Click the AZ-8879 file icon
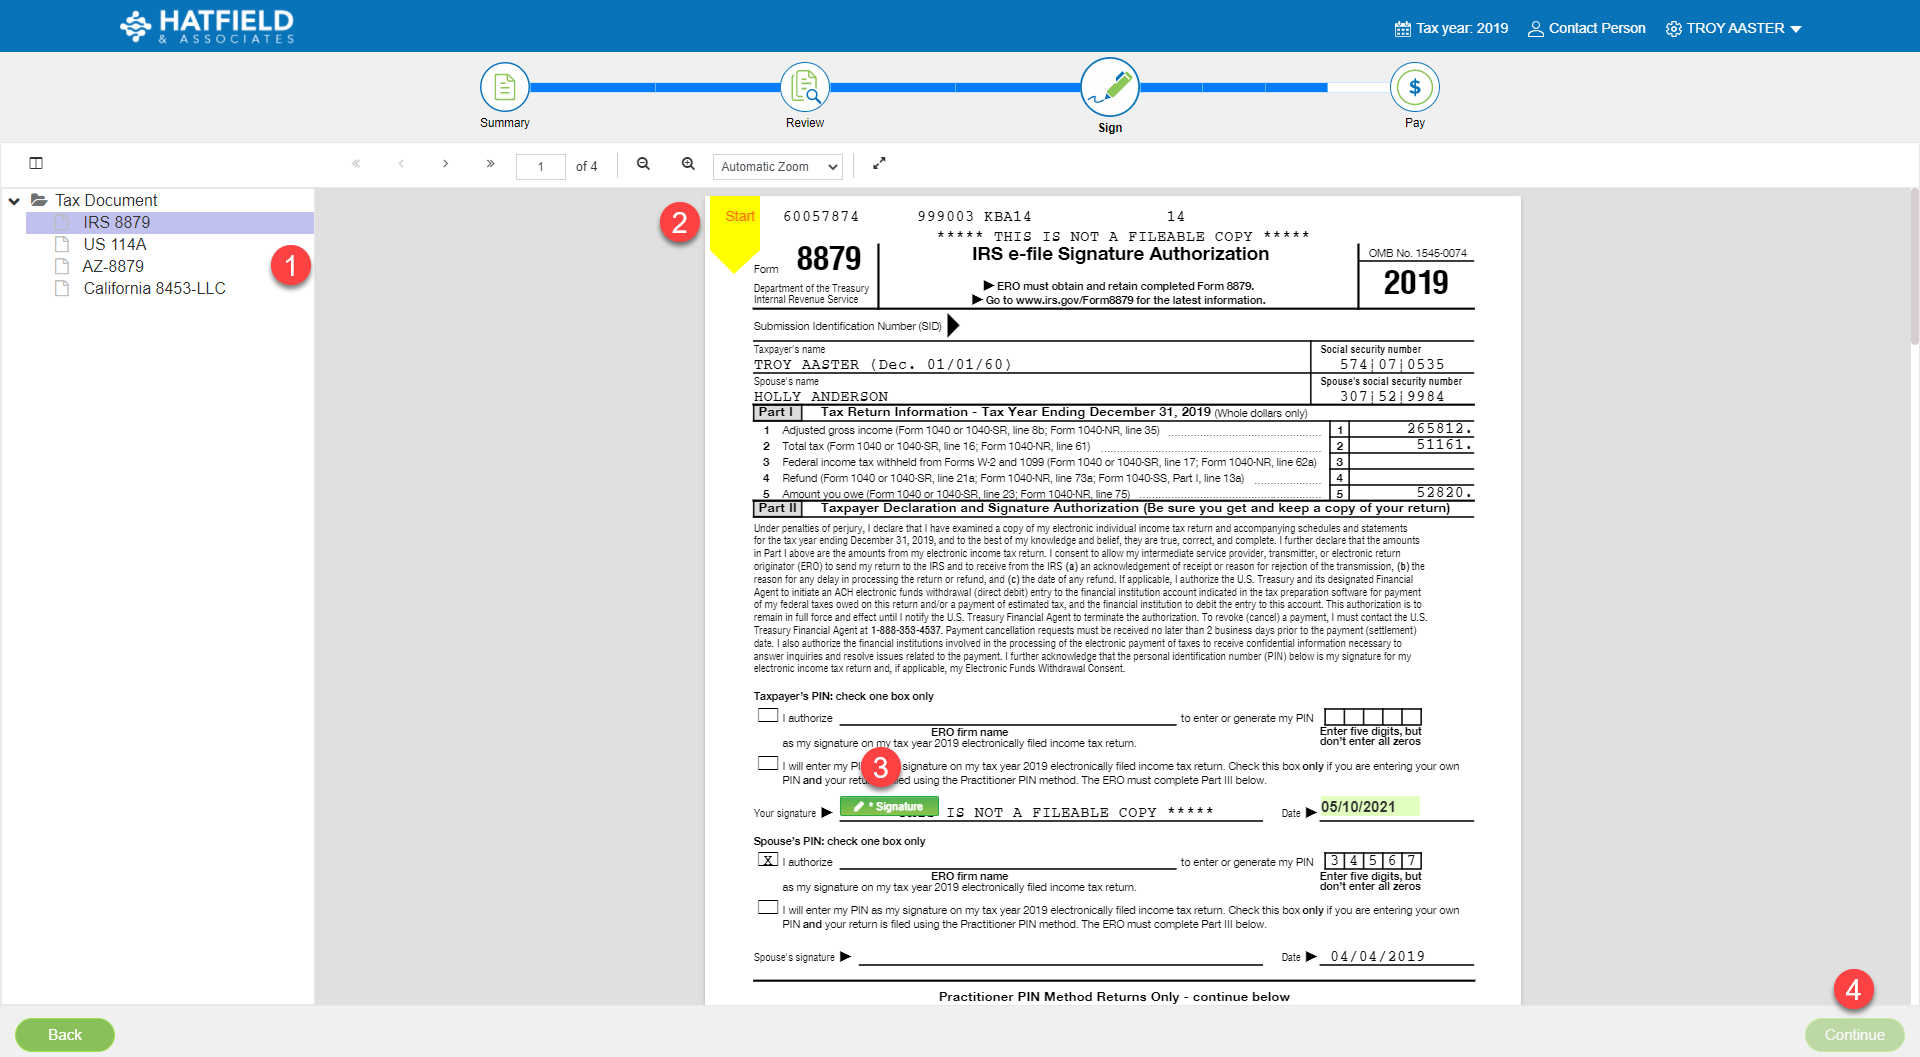1920x1057 pixels. (62, 266)
